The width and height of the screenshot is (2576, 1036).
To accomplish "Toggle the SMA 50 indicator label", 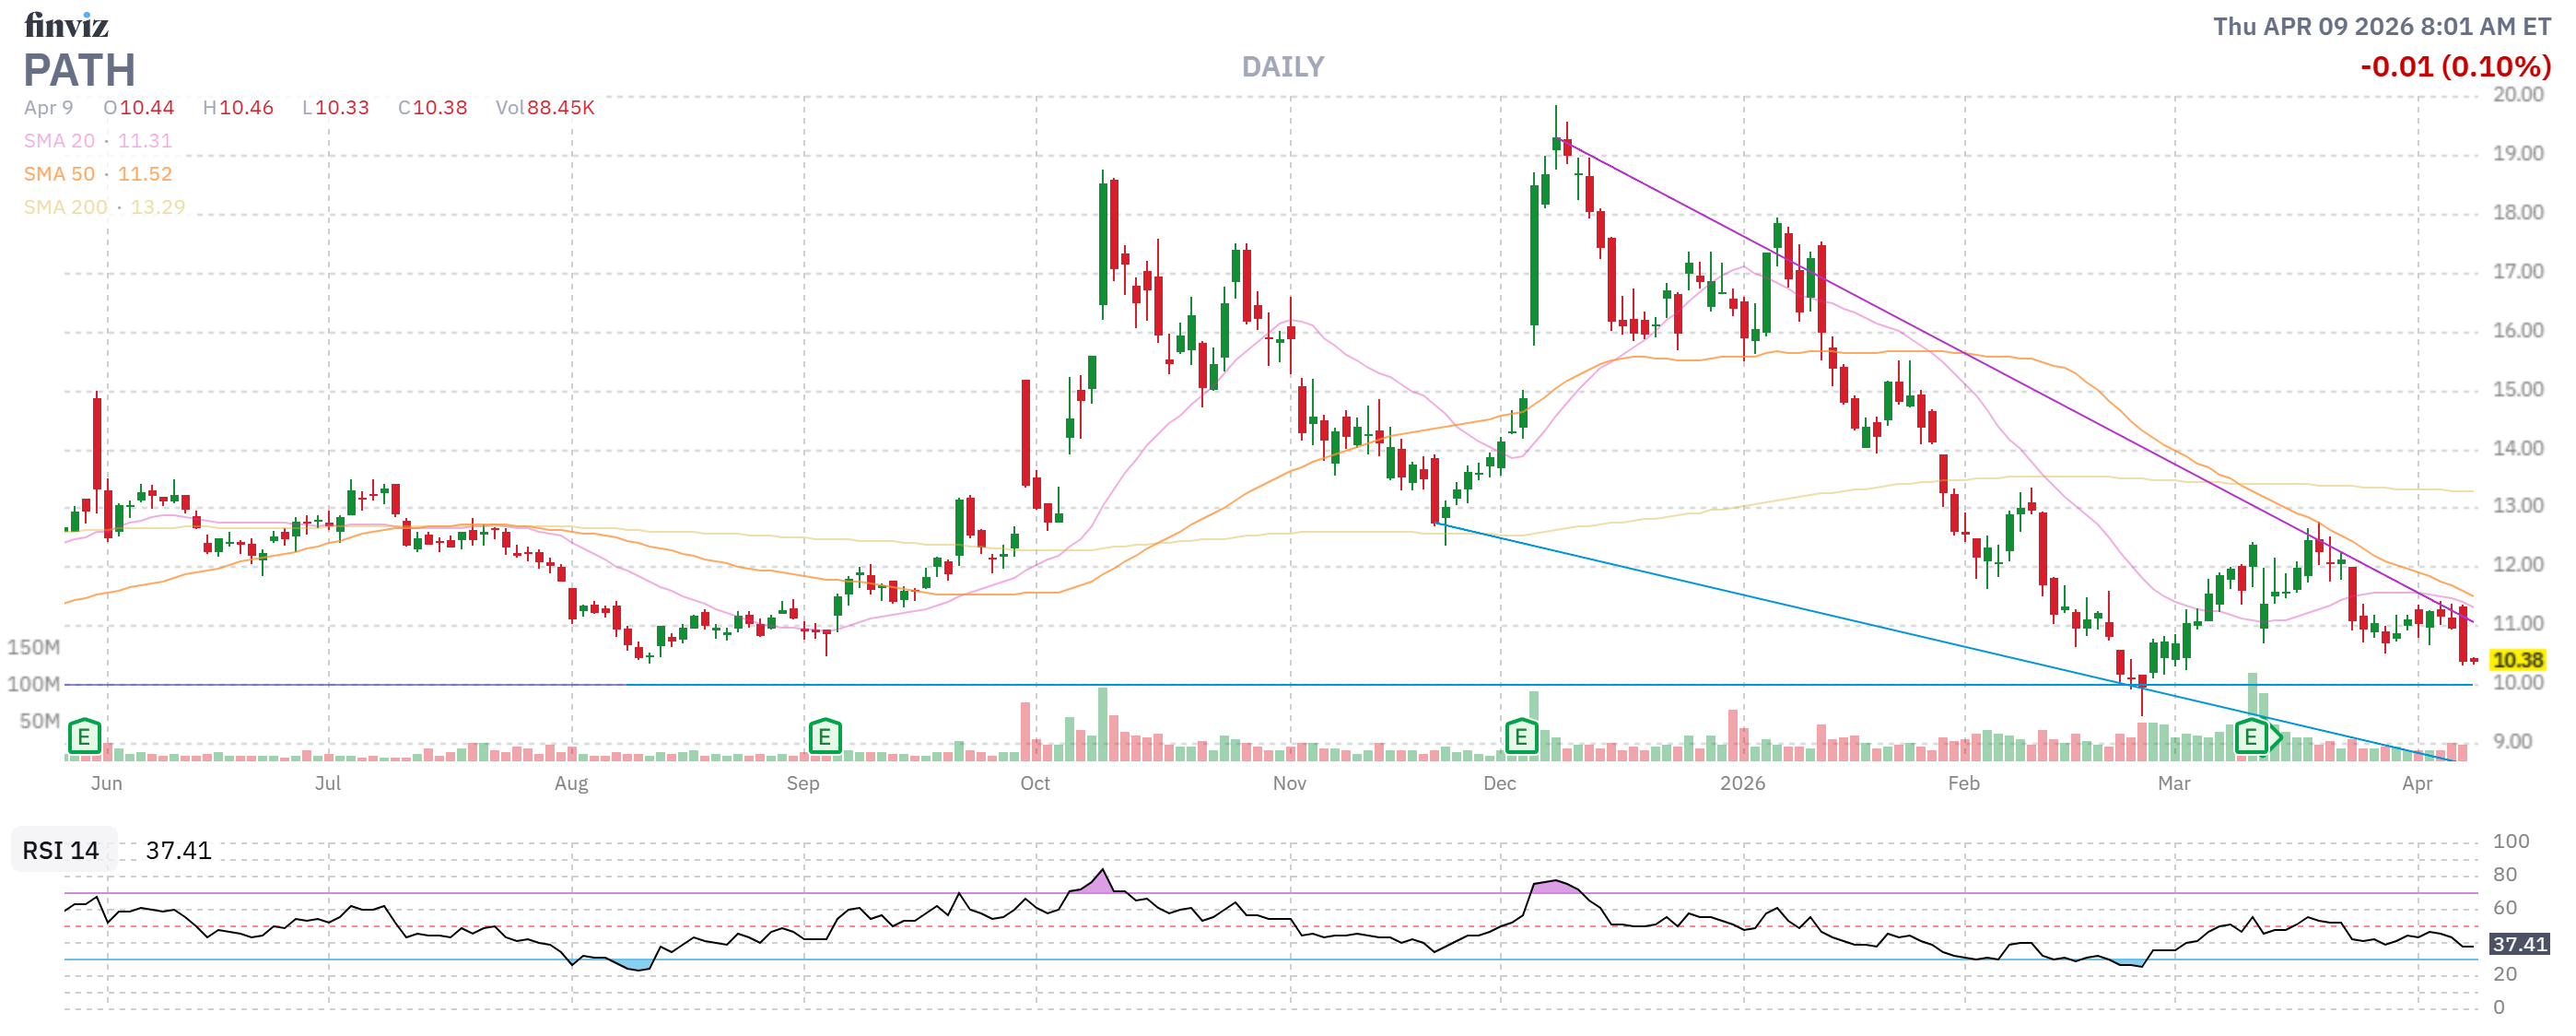I will 60,174.
